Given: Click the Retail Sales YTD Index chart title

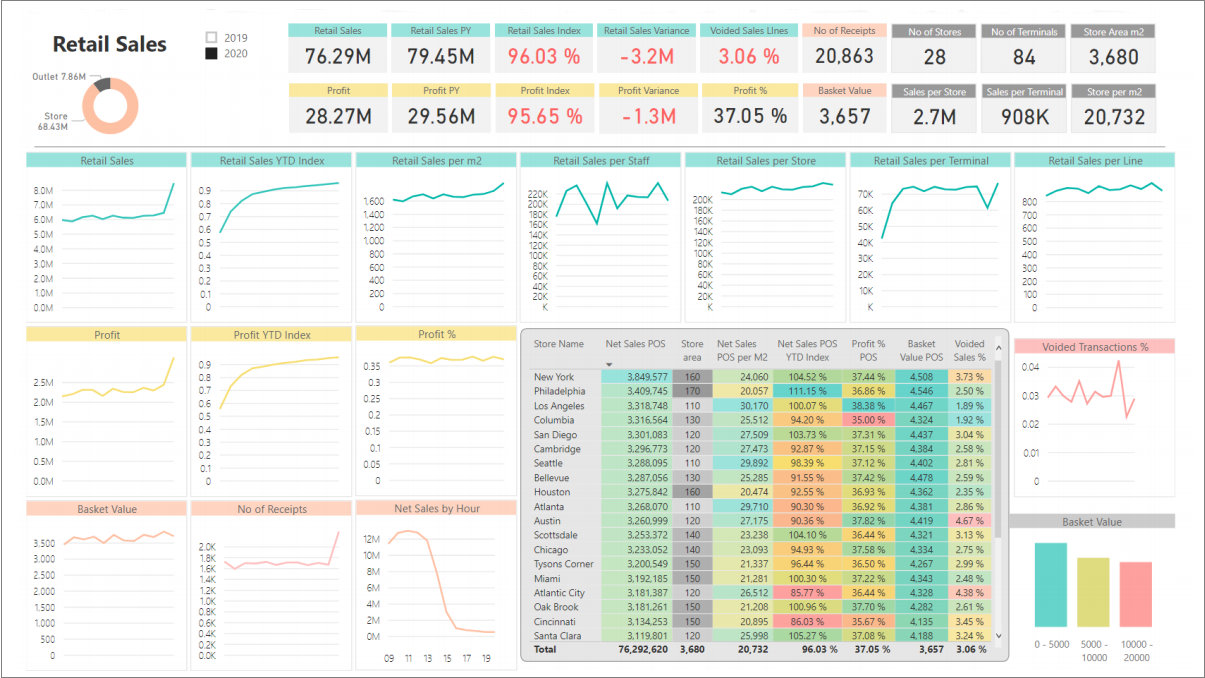Looking at the screenshot, I should (271, 160).
